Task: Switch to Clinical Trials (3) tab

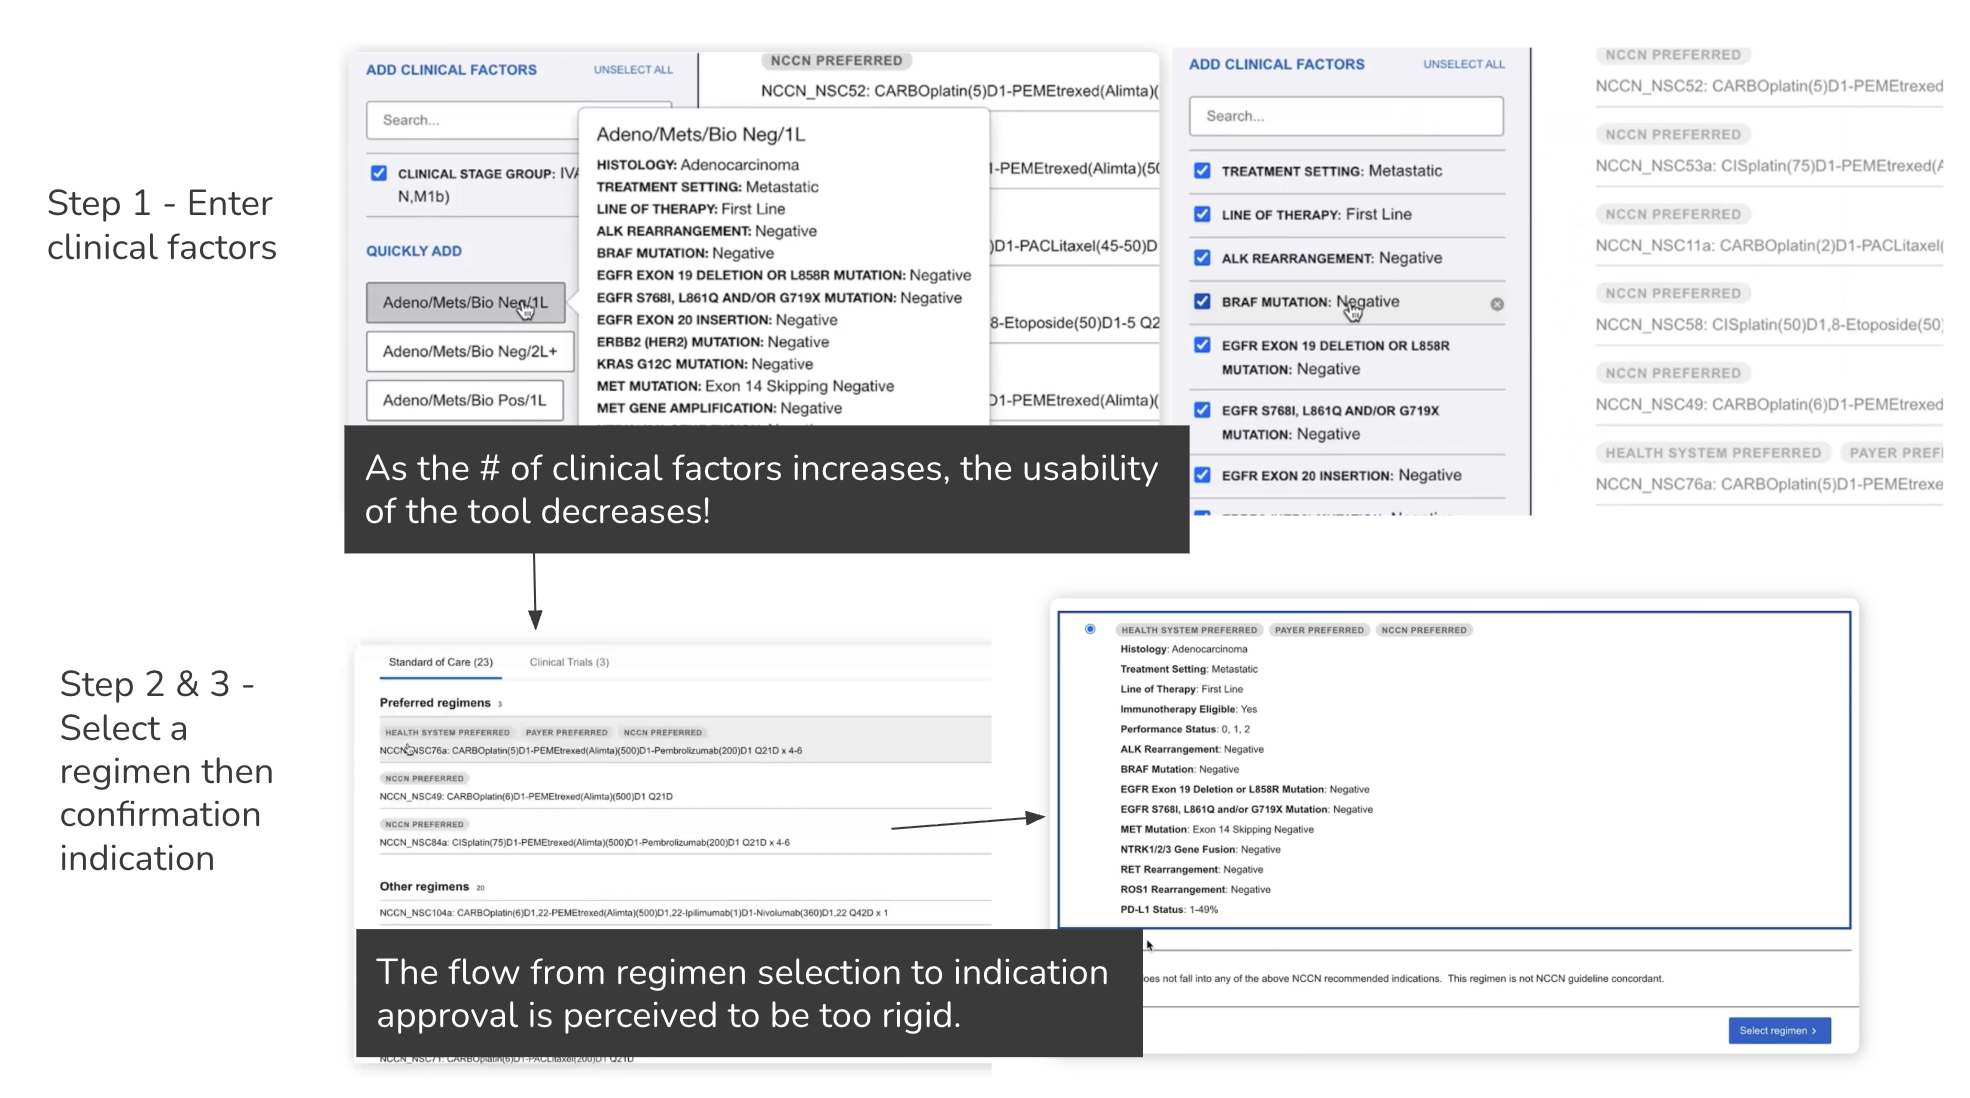Action: pos(569,662)
